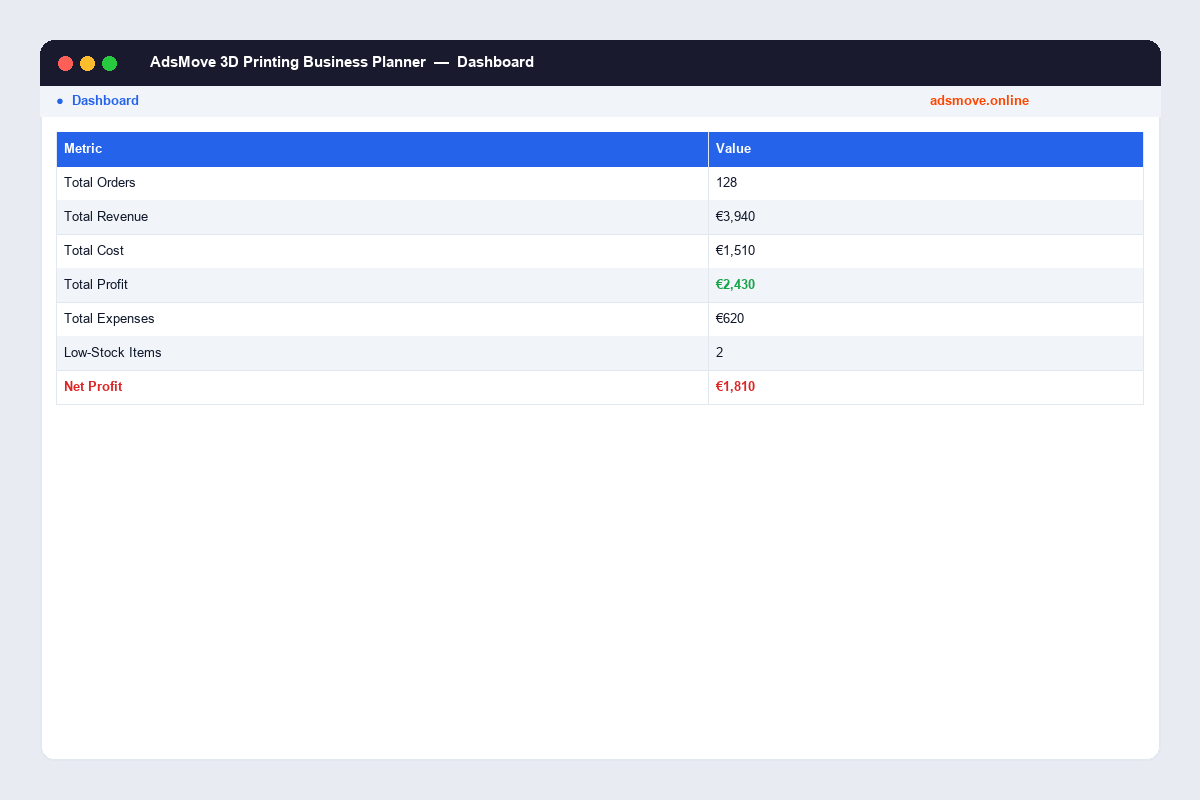Click the window title AdsMove 3D Printing Business Planner
Viewport: 1200px width, 800px height.
point(288,62)
